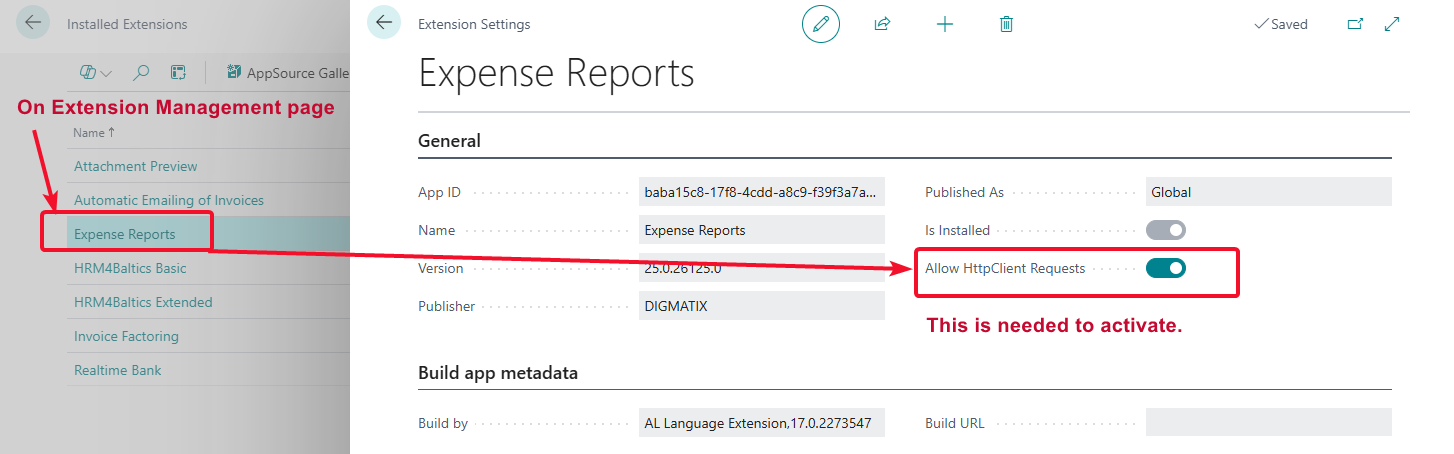Click the Build by field

coord(762,423)
